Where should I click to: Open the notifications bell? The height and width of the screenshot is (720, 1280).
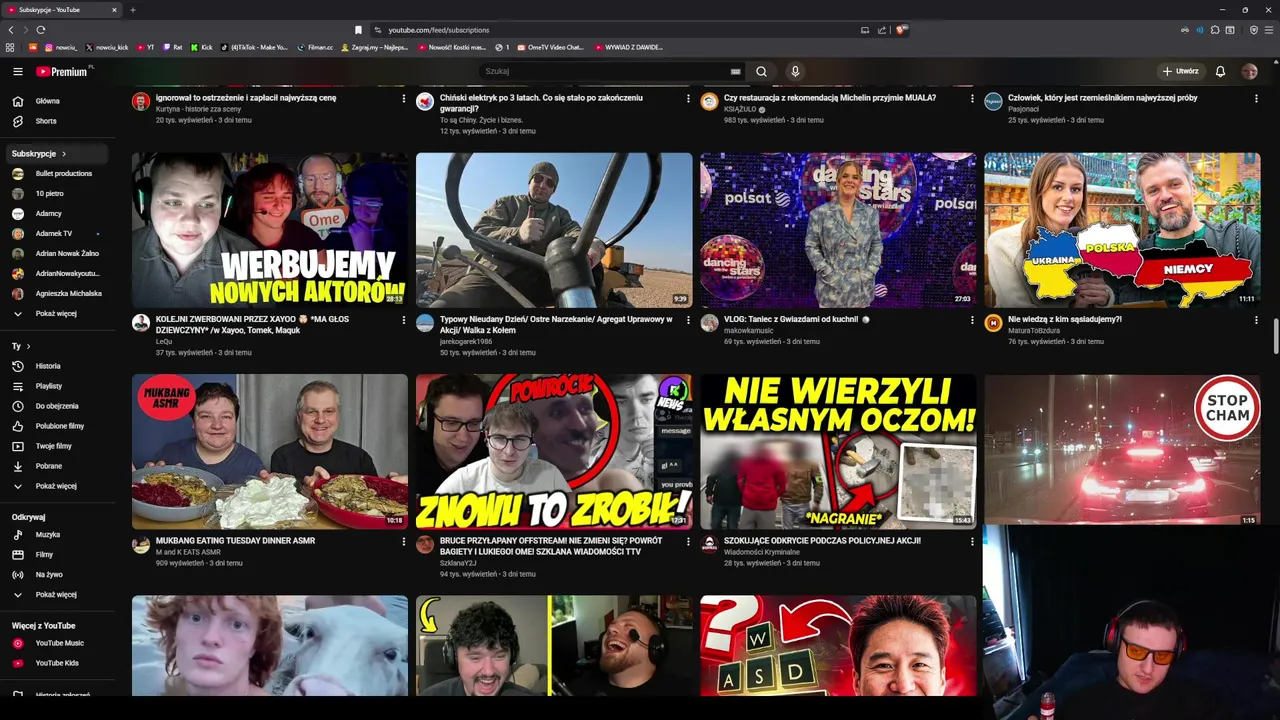click(1220, 72)
